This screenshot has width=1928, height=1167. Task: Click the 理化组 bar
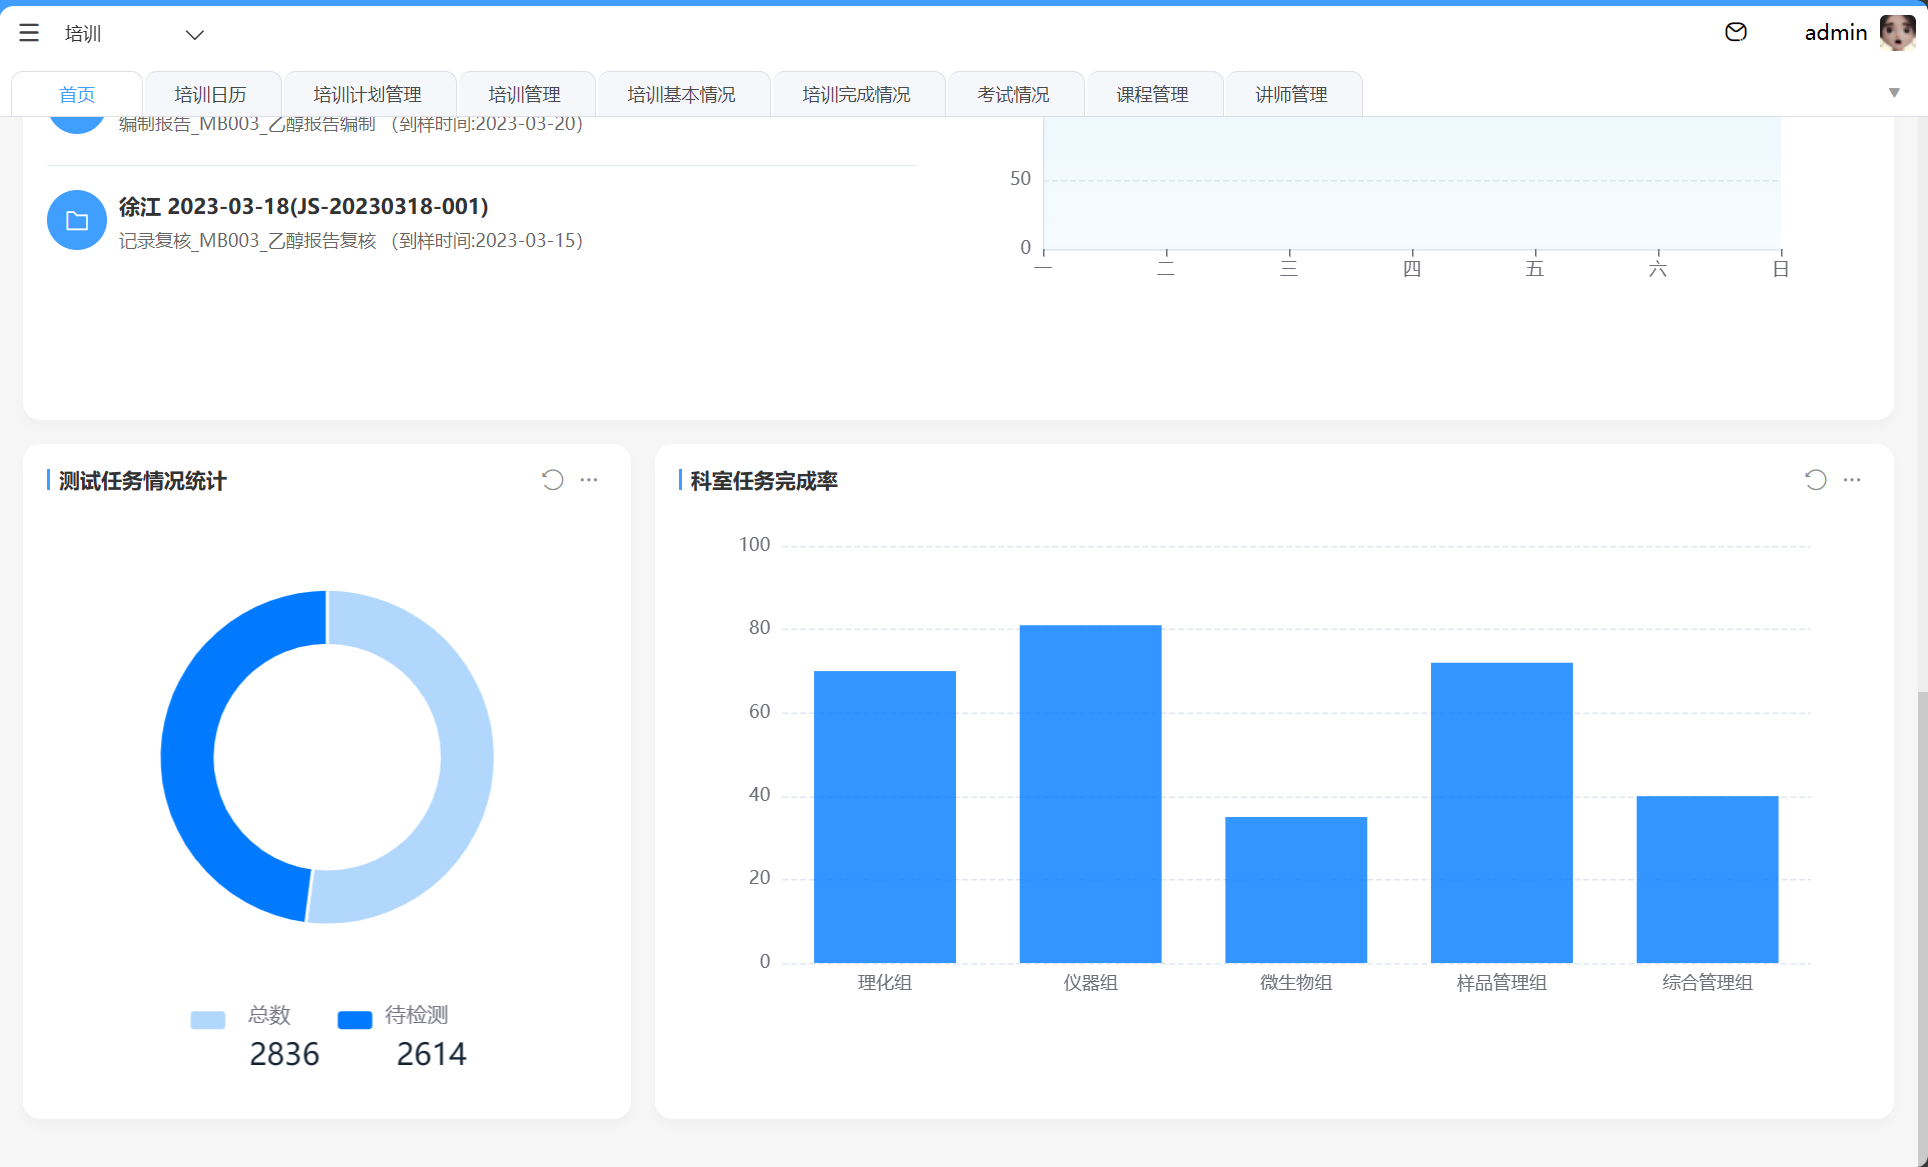885,817
